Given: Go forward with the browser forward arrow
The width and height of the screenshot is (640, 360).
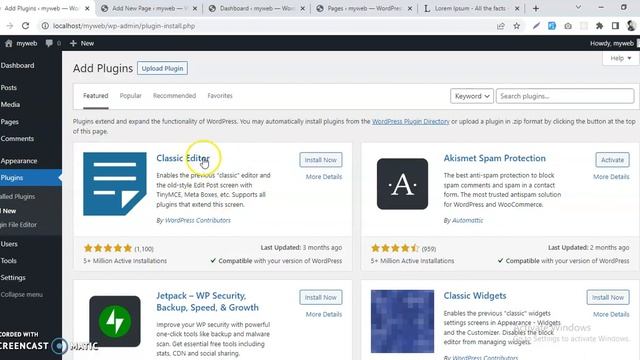Looking at the screenshot, I should coord(9,26).
